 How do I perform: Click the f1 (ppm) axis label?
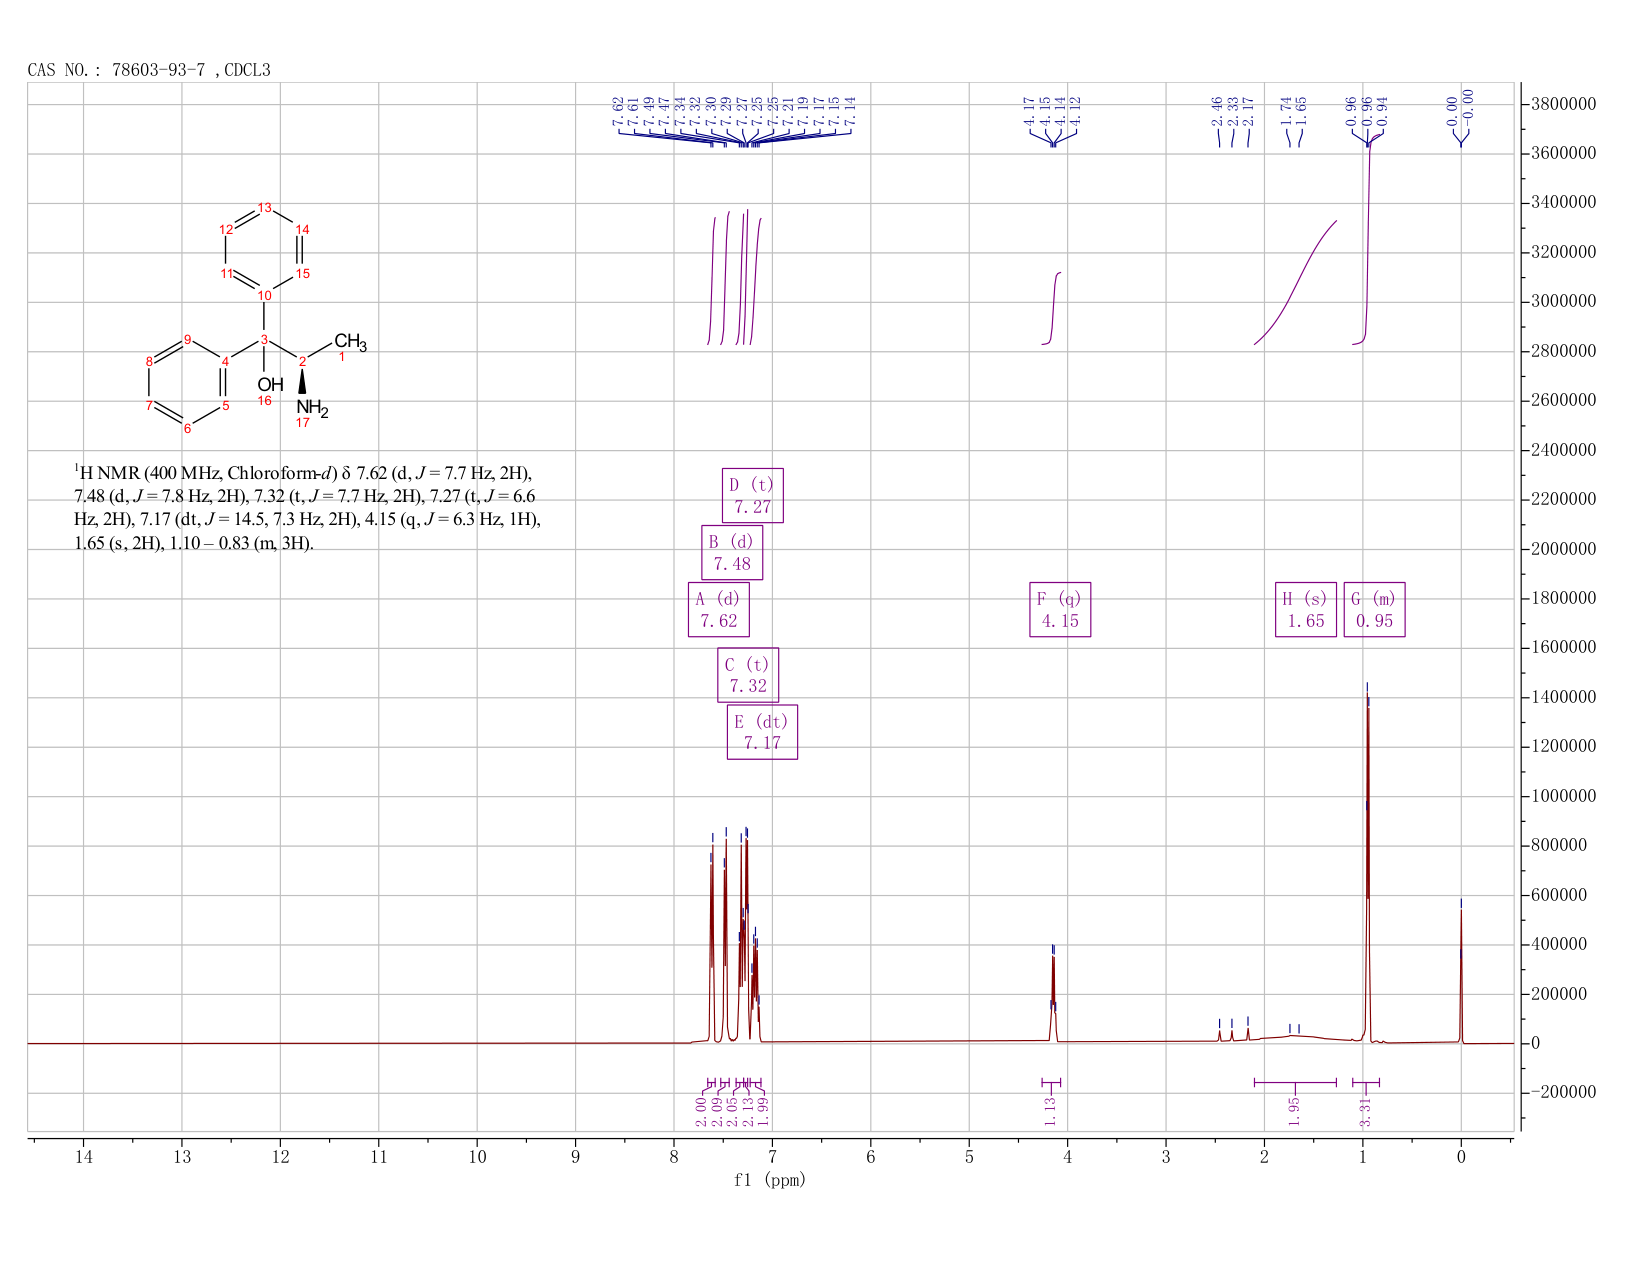(769, 1180)
